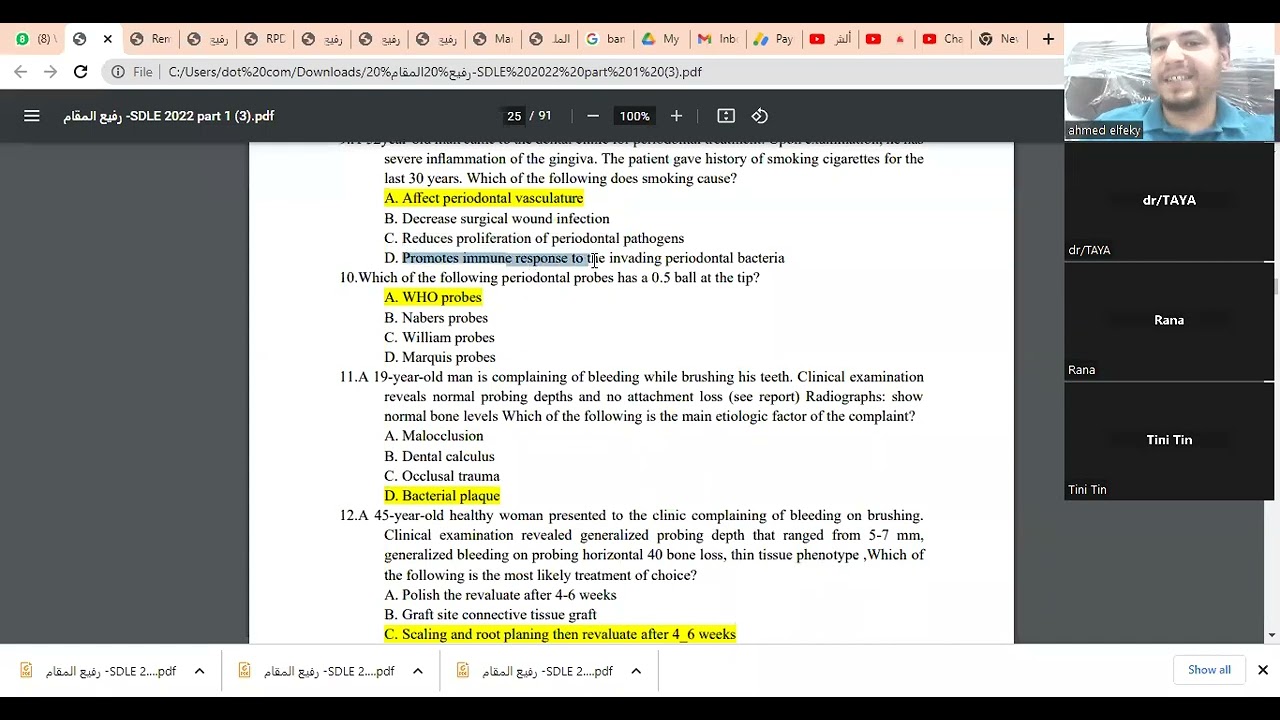Viewport: 1280px width, 720px height.
Task: Zoom in the PDF with plus button
Action: (676, 116)
